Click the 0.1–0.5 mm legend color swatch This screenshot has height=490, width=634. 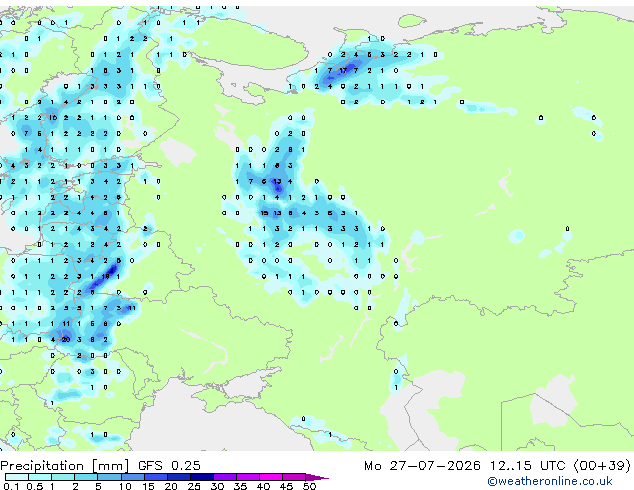(x=17, y=477)
